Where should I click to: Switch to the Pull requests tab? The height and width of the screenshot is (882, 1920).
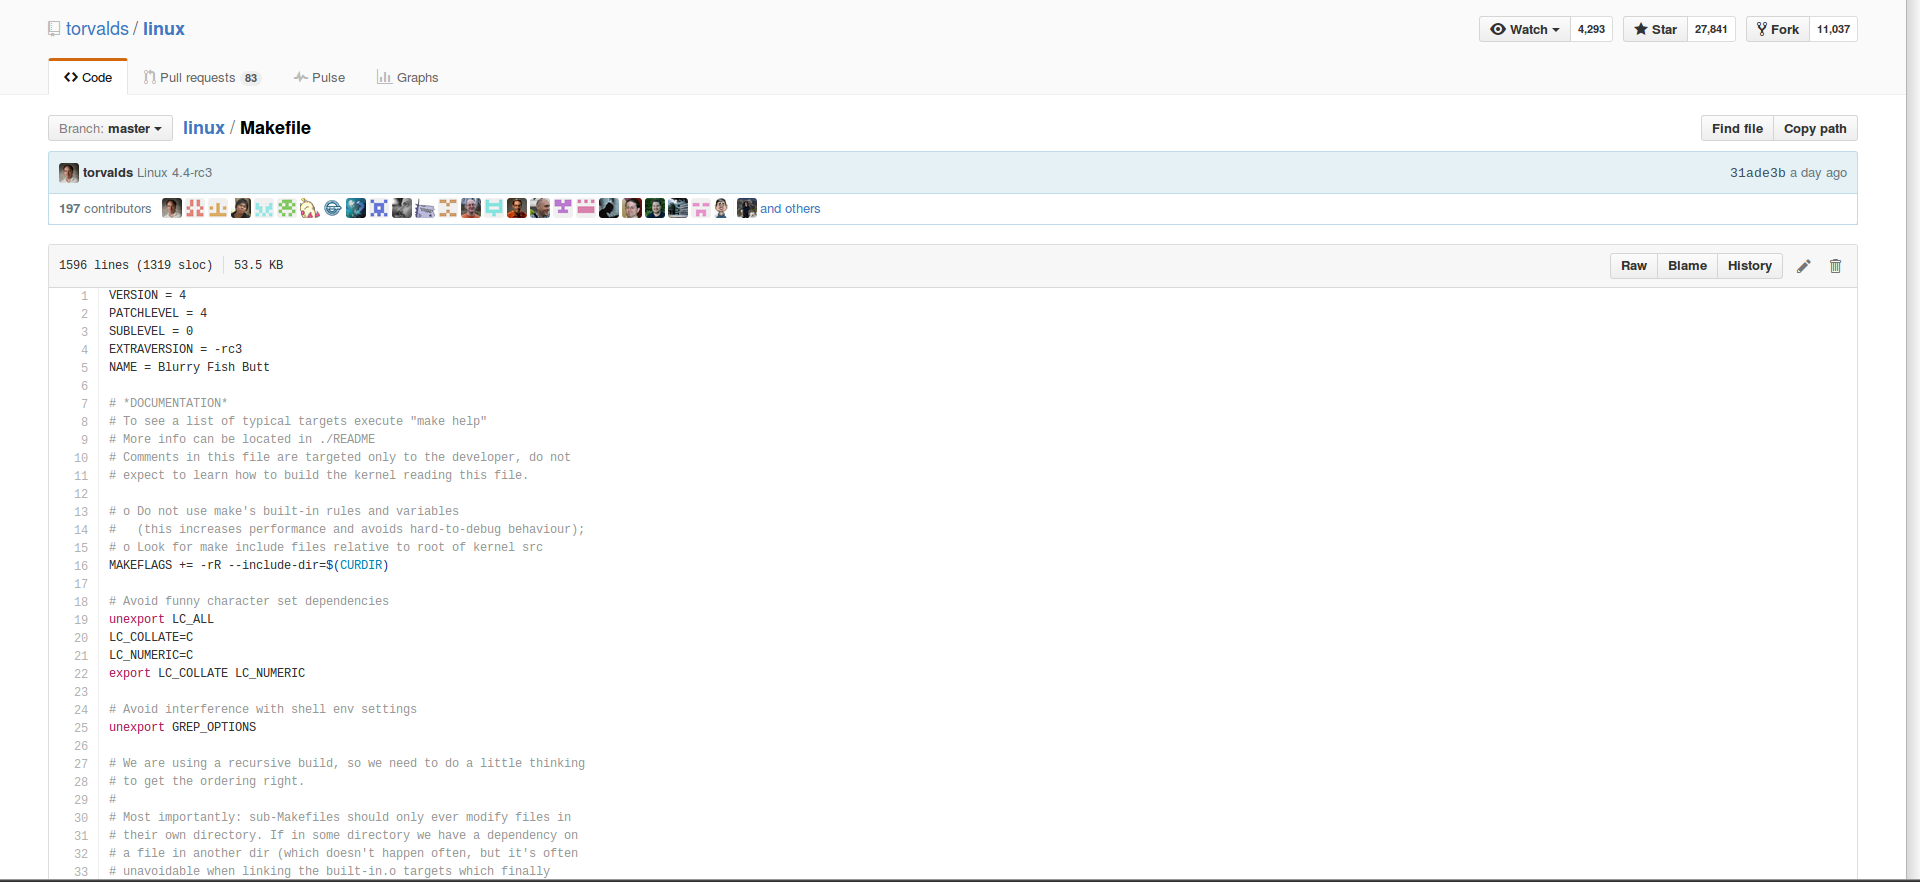pyautogui.click(x=201, y=77)
